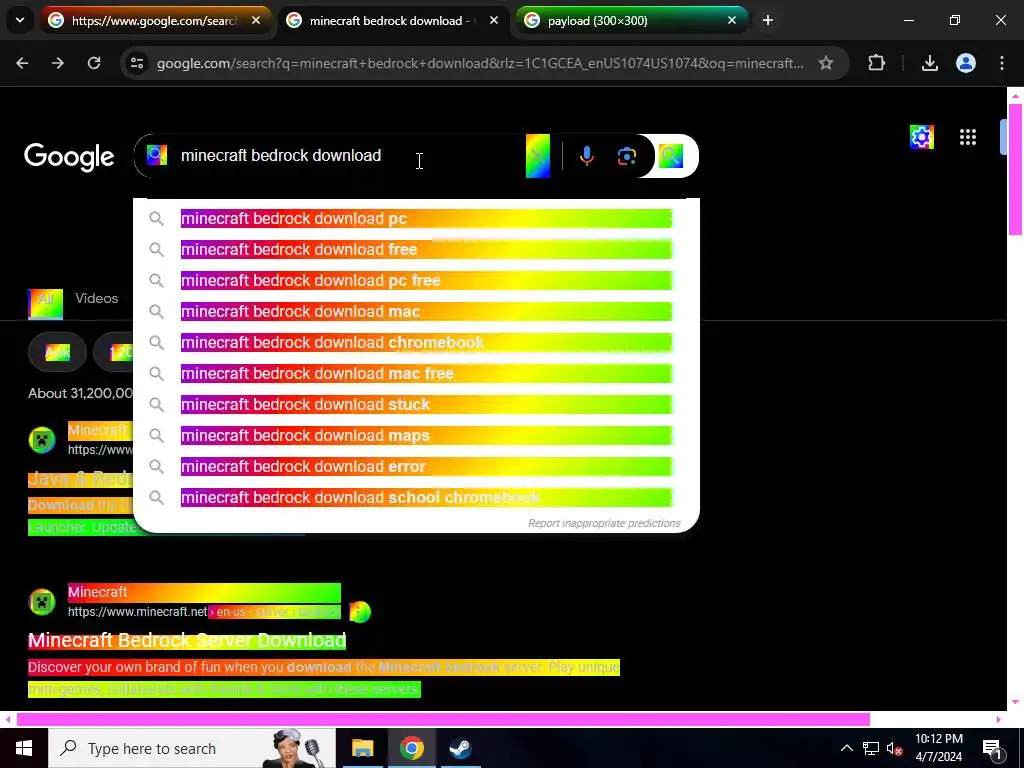Click the Google logo

(x=69, y=157)
